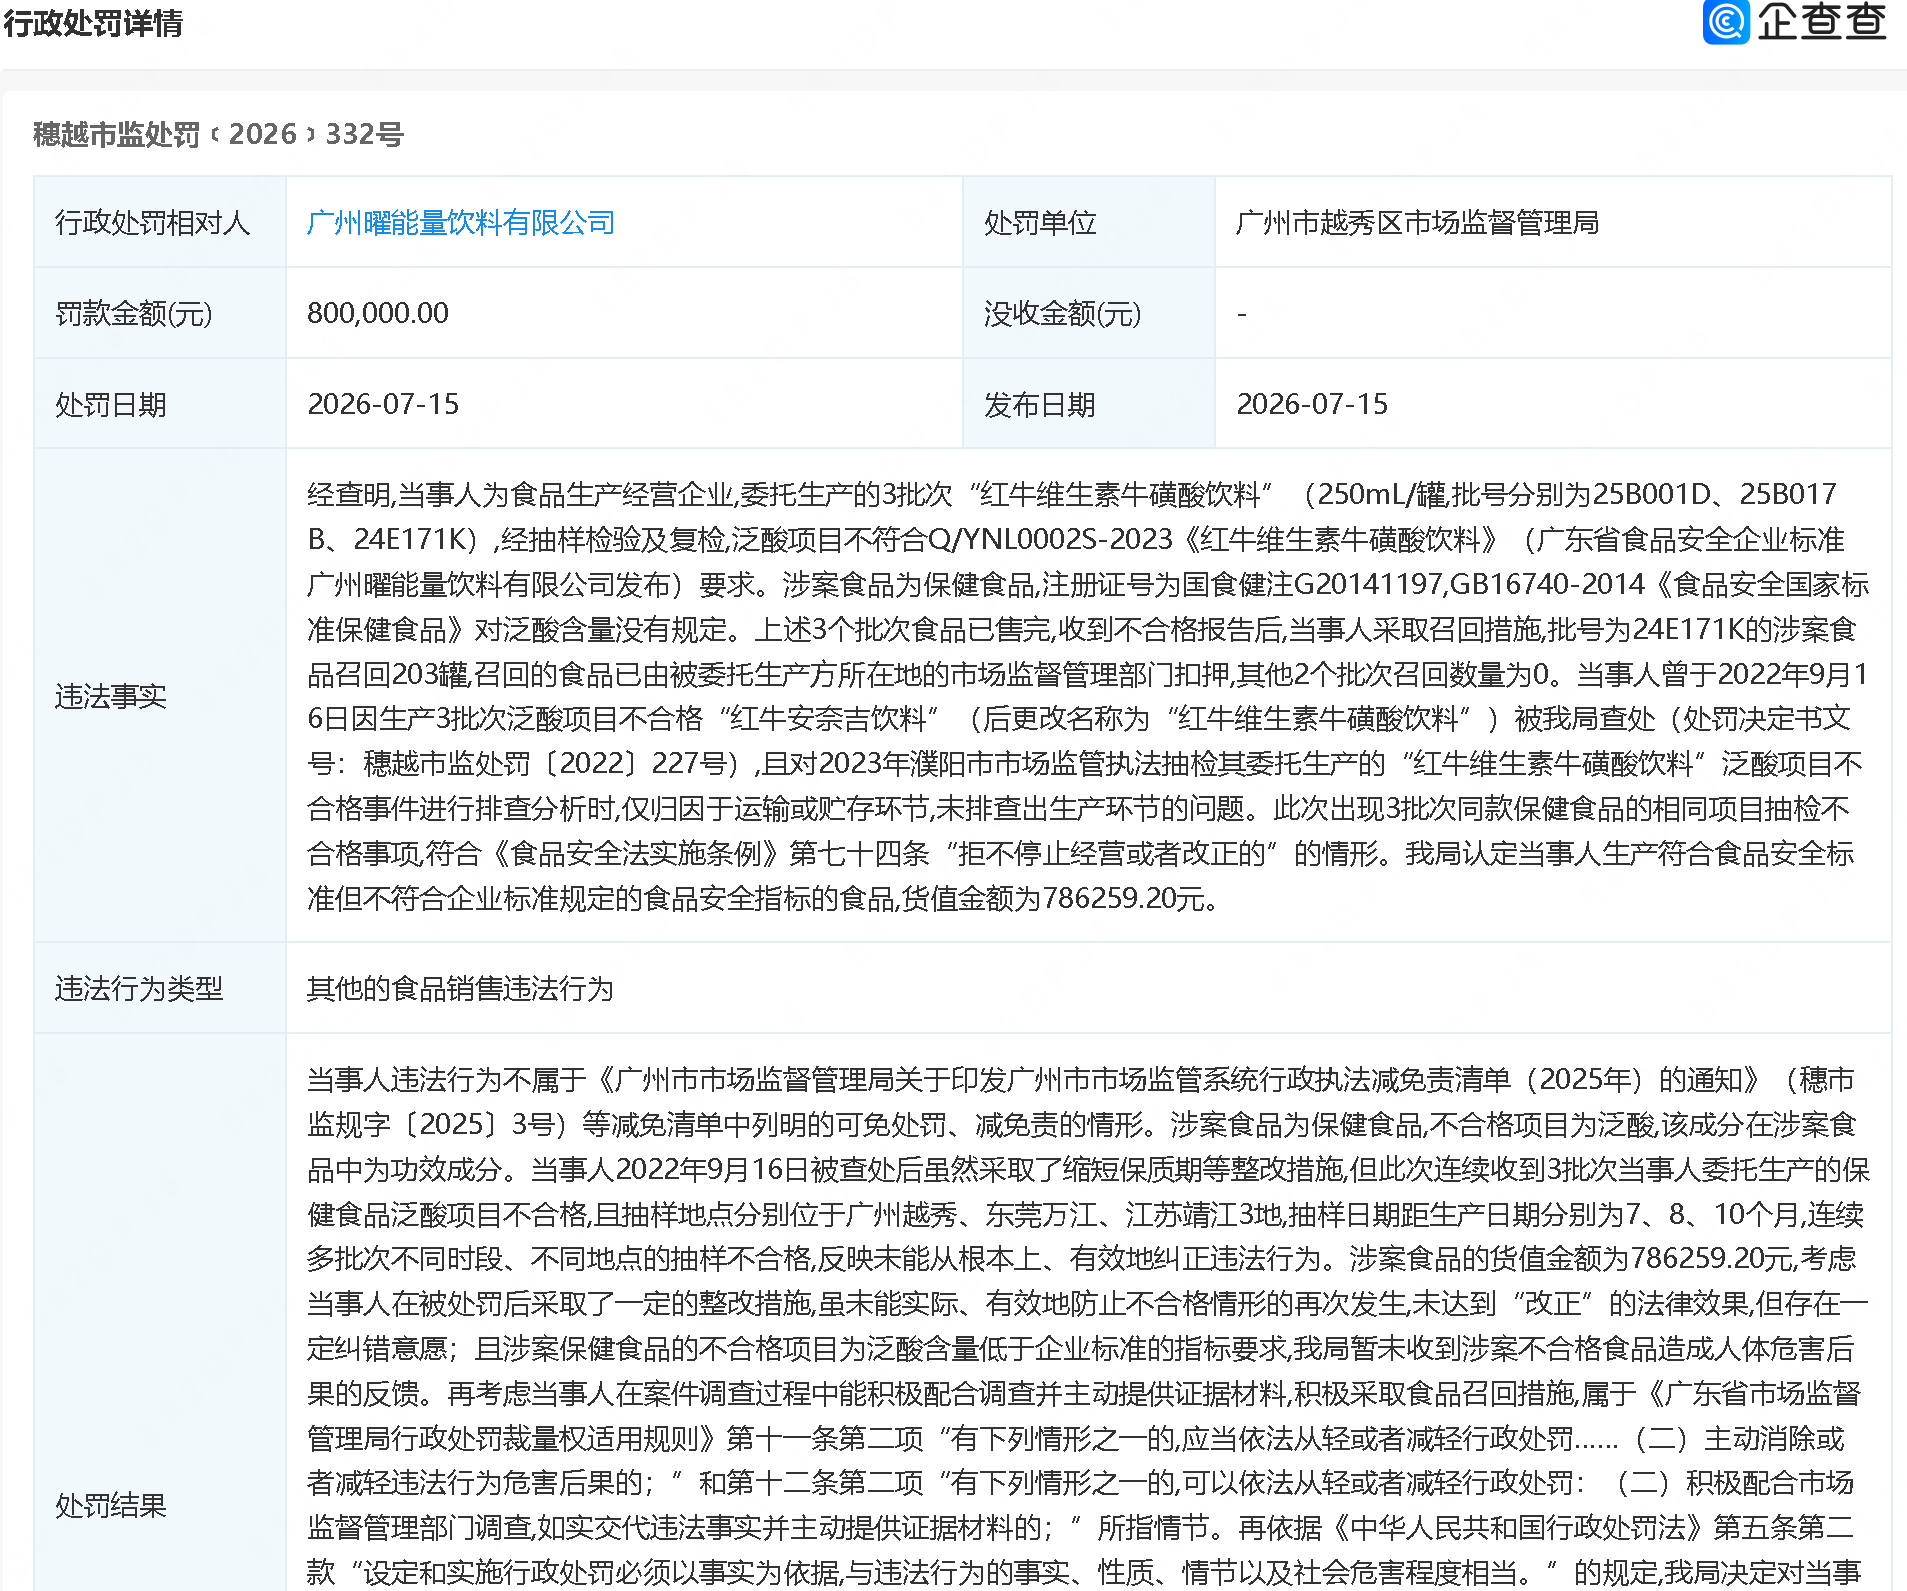Click the 违法行为类型 row label
1907x1591 pixels.
(x=139, y=988)
